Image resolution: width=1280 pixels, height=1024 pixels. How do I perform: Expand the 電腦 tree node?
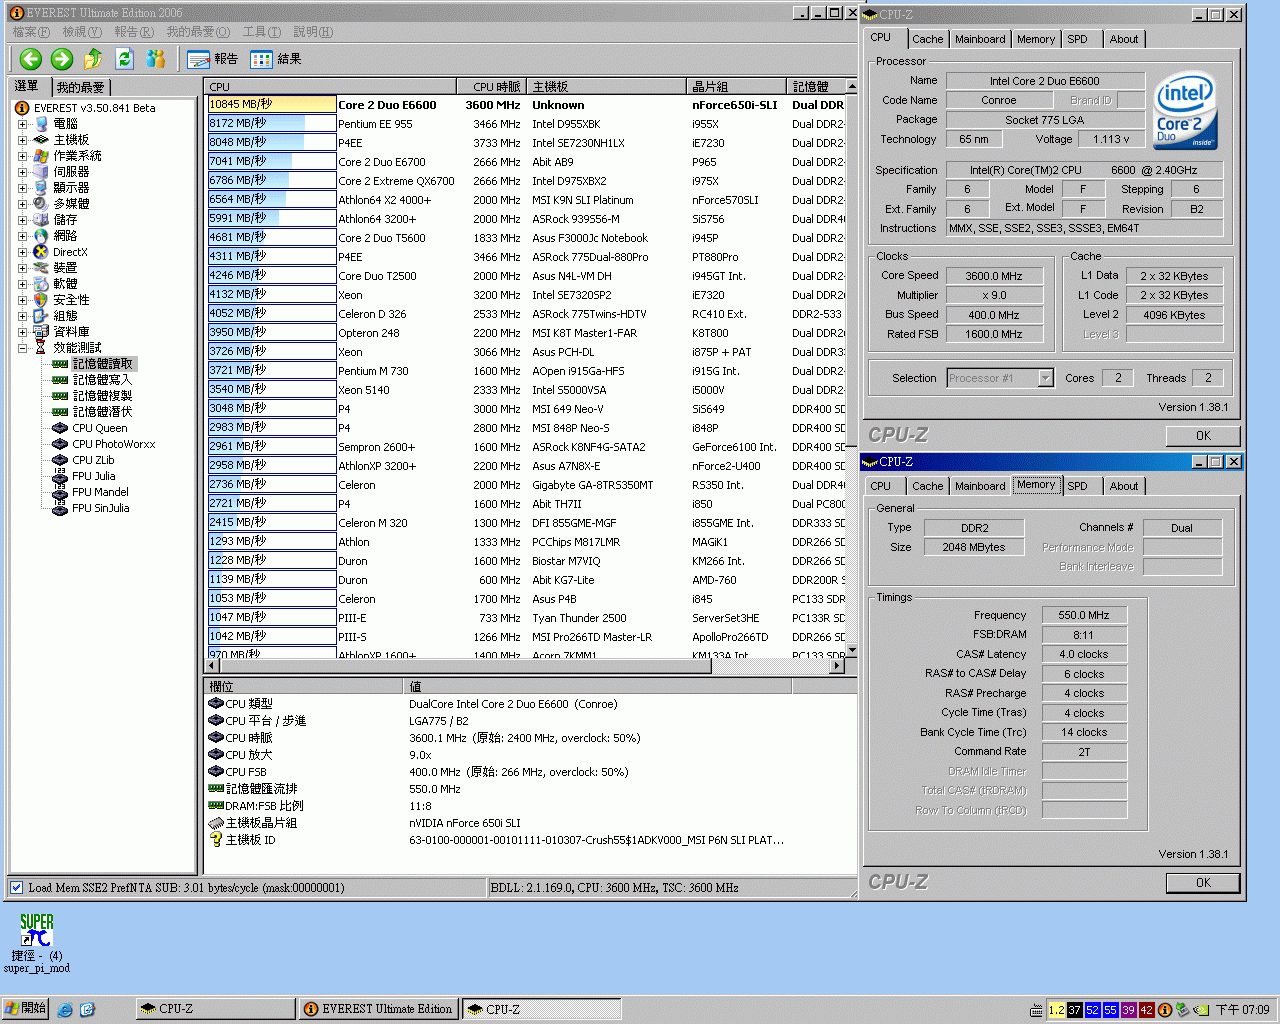click(22, 124)
